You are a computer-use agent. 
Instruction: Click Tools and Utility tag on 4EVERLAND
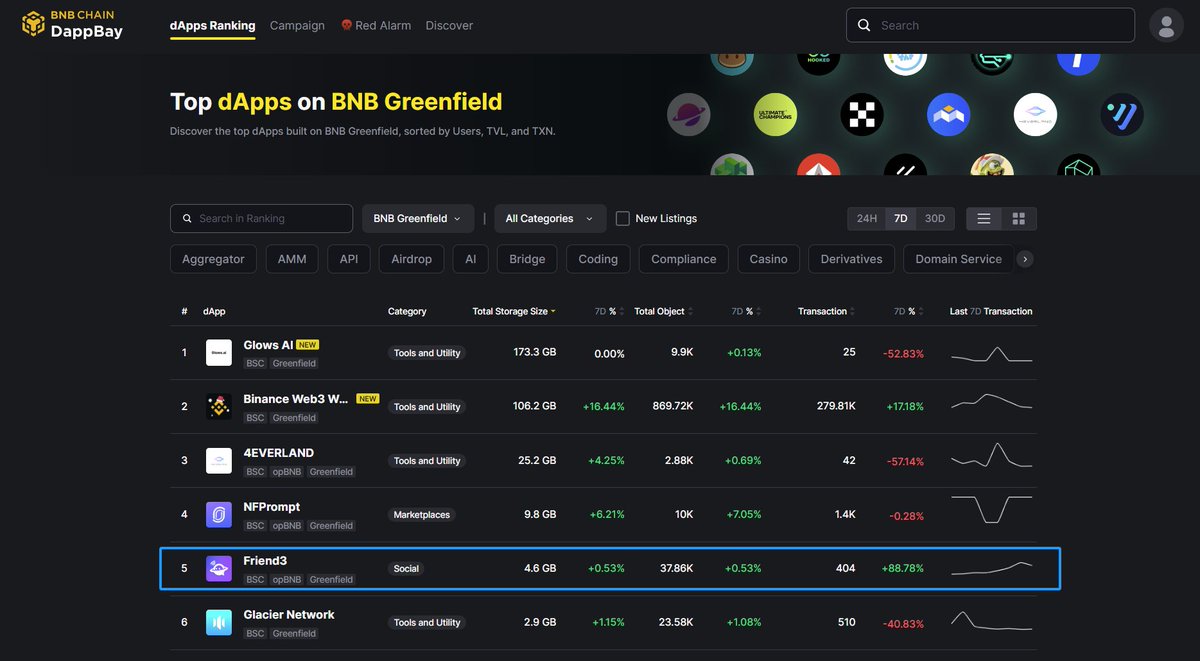coord(427,461)
